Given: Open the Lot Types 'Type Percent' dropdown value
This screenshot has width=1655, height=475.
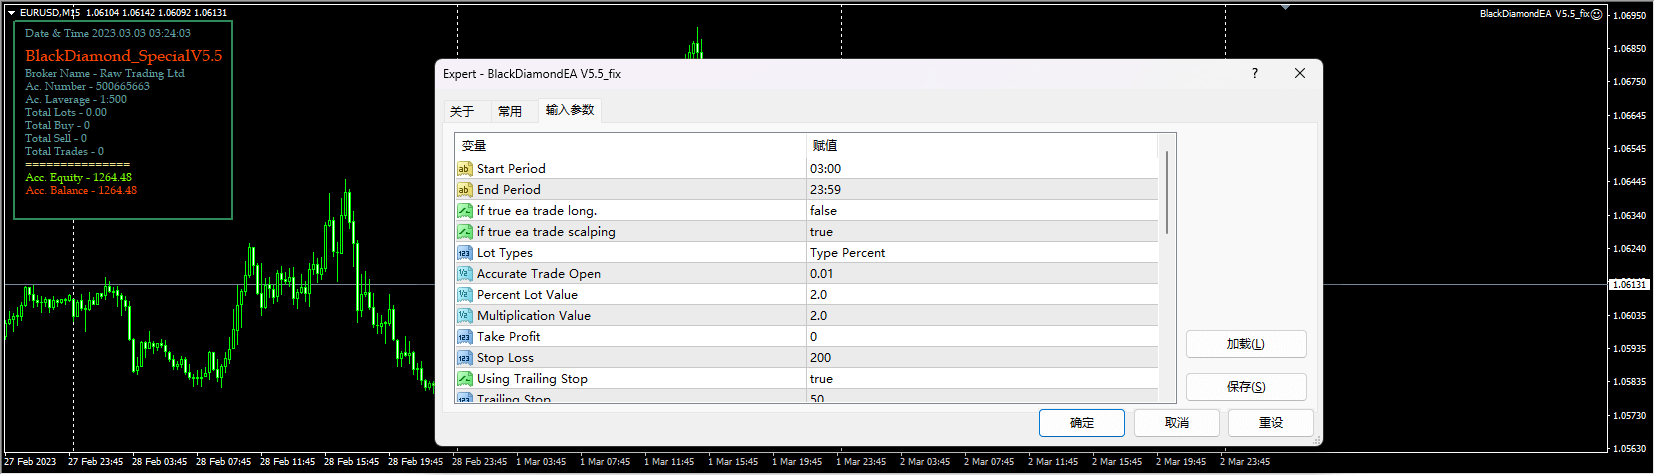Looking at the screenshot, I should pyautogui.click(x=980, y=253).
